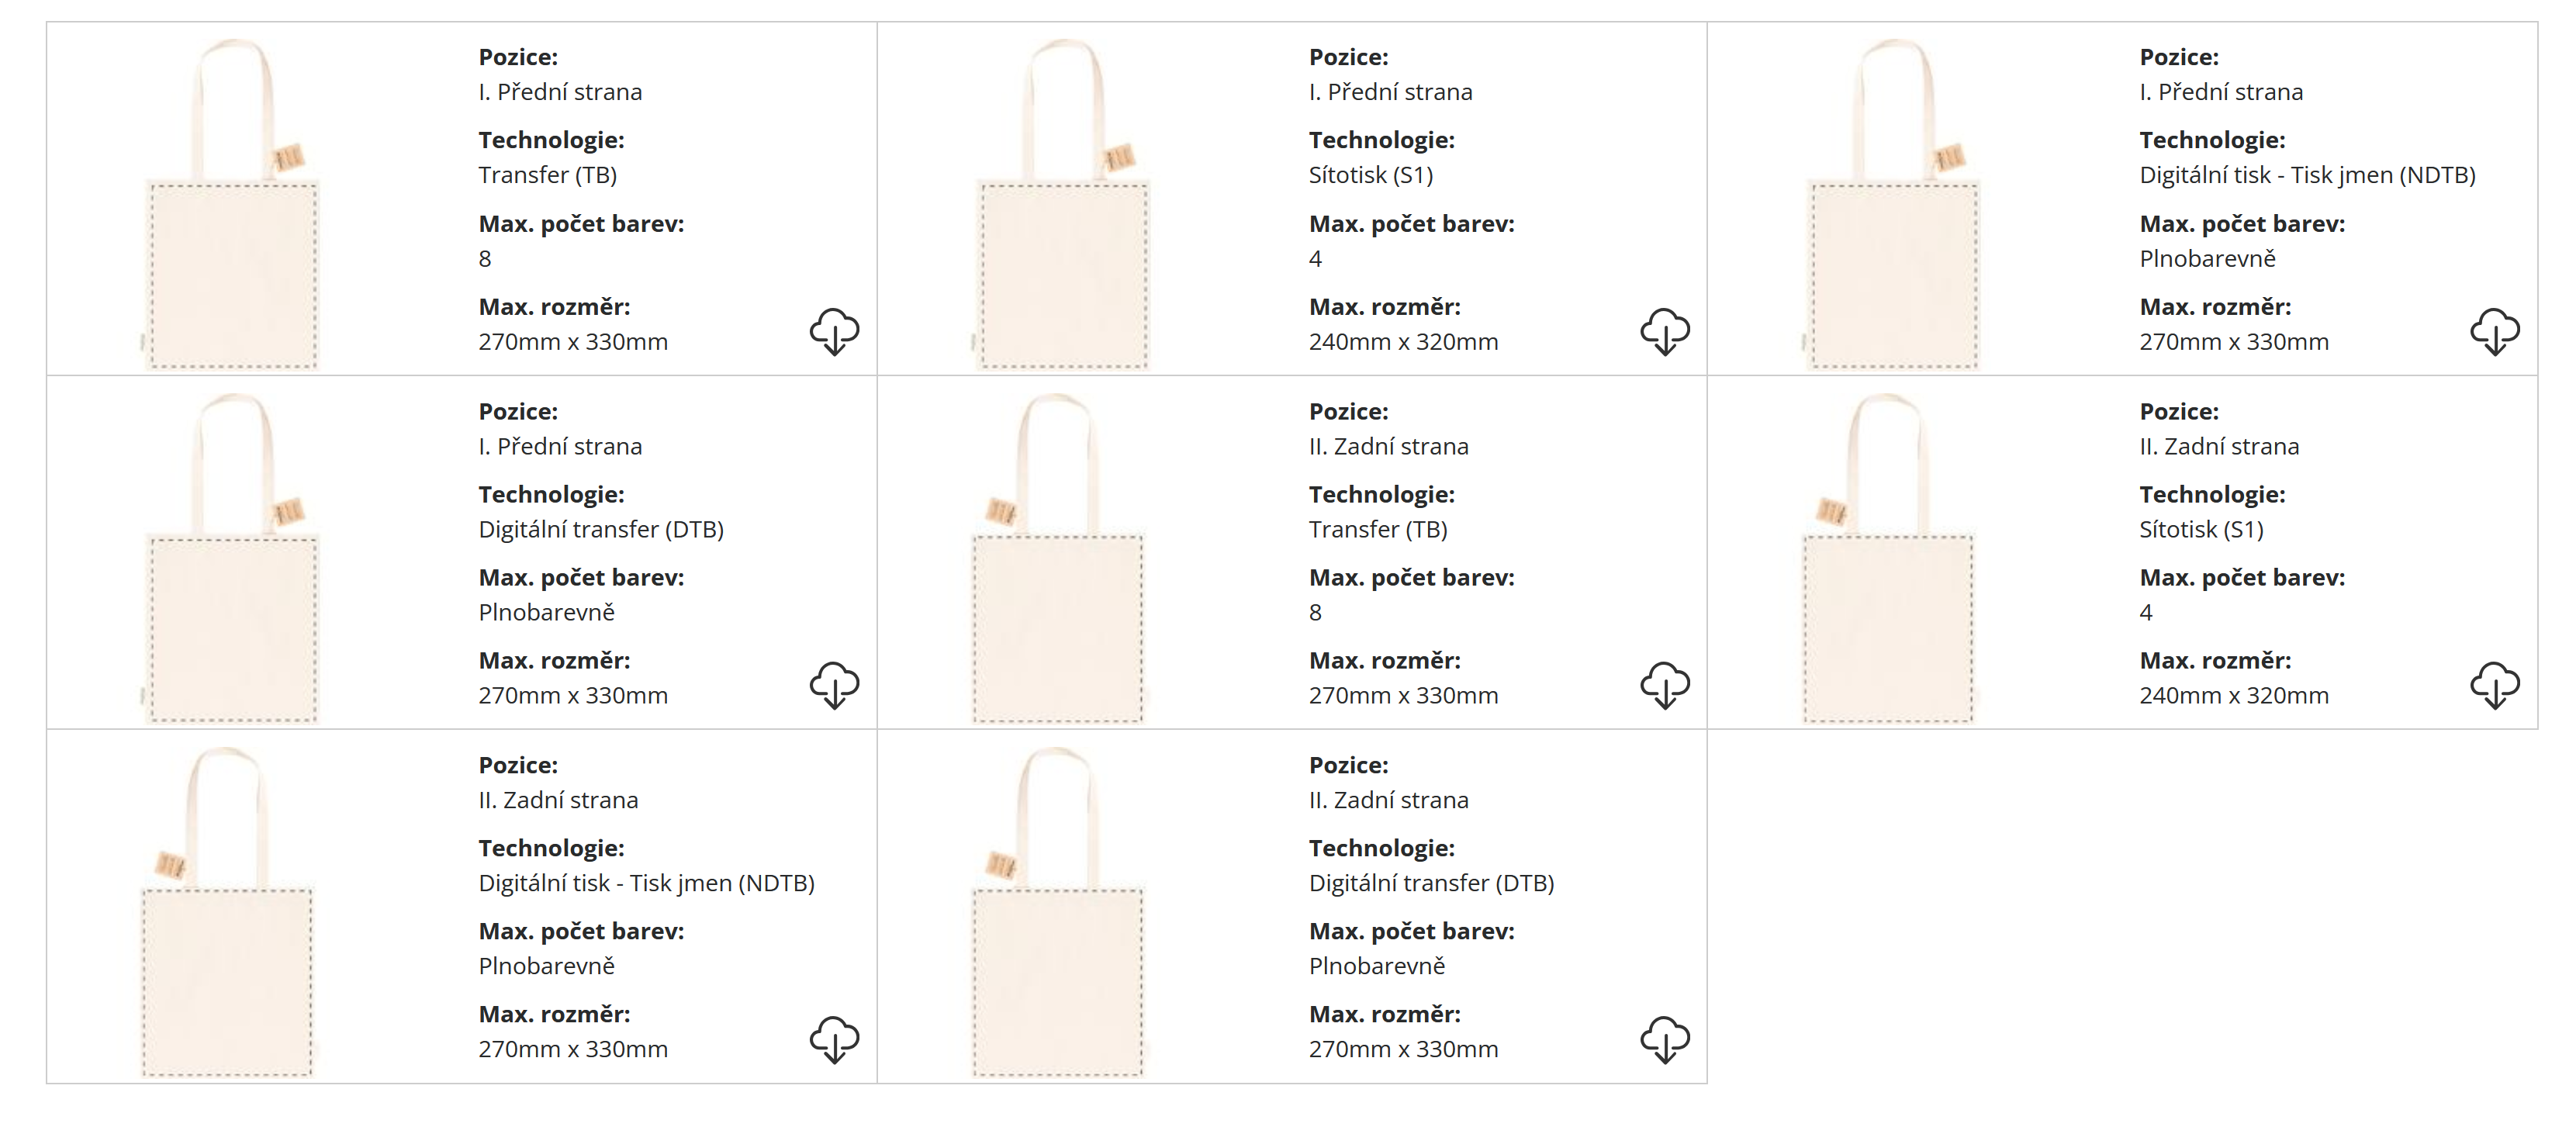Download front side Digitální tisk (NDTB) template

[2494, 331]
